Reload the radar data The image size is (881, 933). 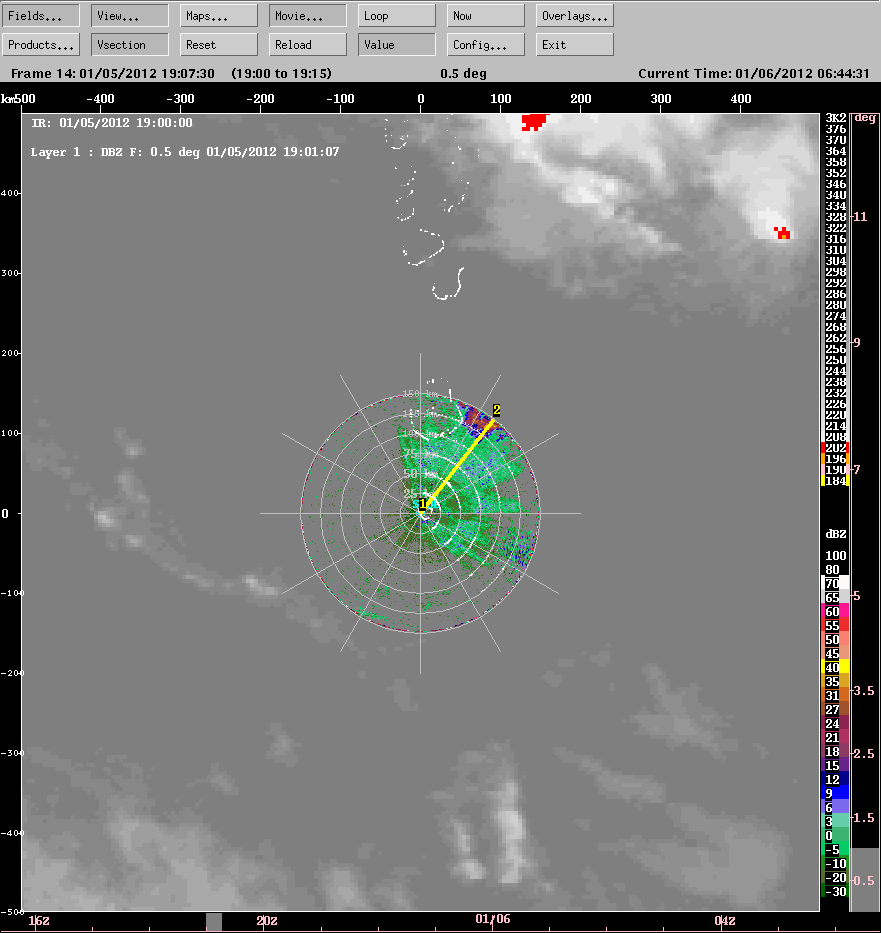pos(306,44)
